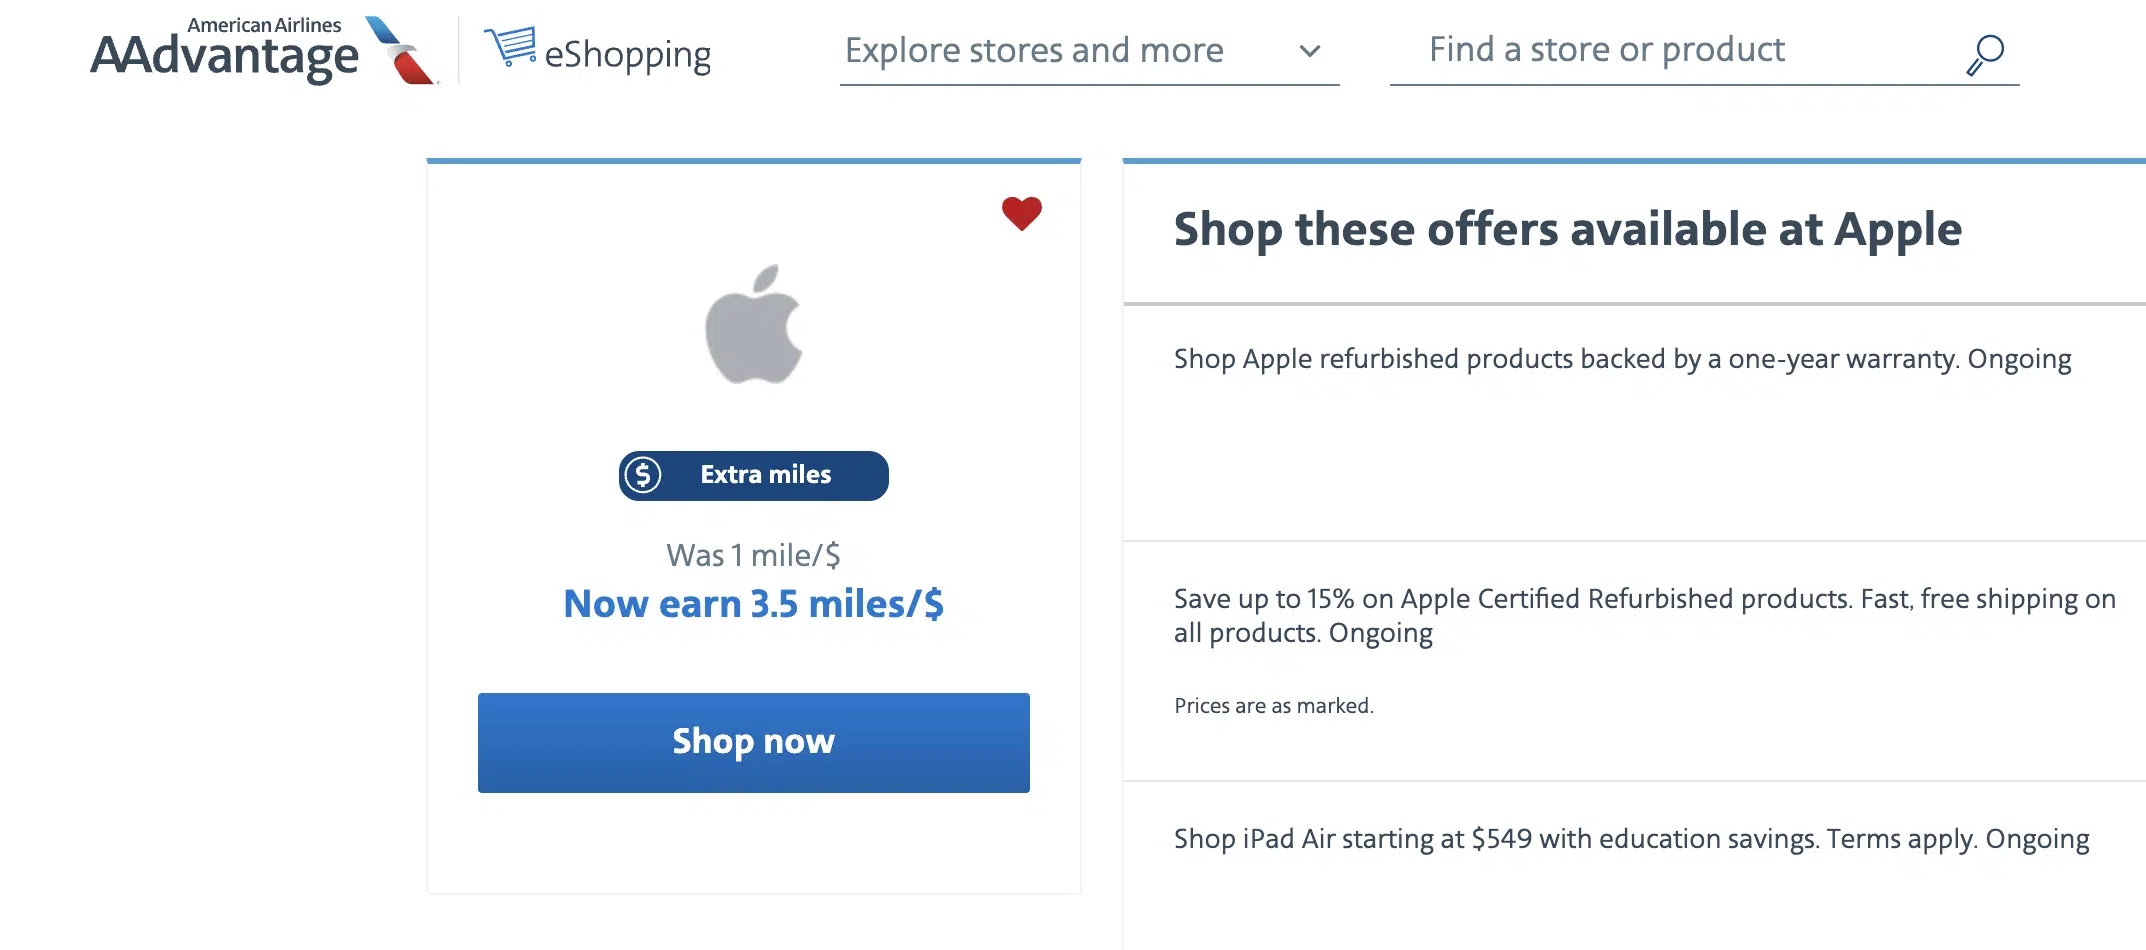The width and height of the screenshot is (2146, 950).
Task: Expand the Explore stores and more chevron
Action: point(1309,51)
